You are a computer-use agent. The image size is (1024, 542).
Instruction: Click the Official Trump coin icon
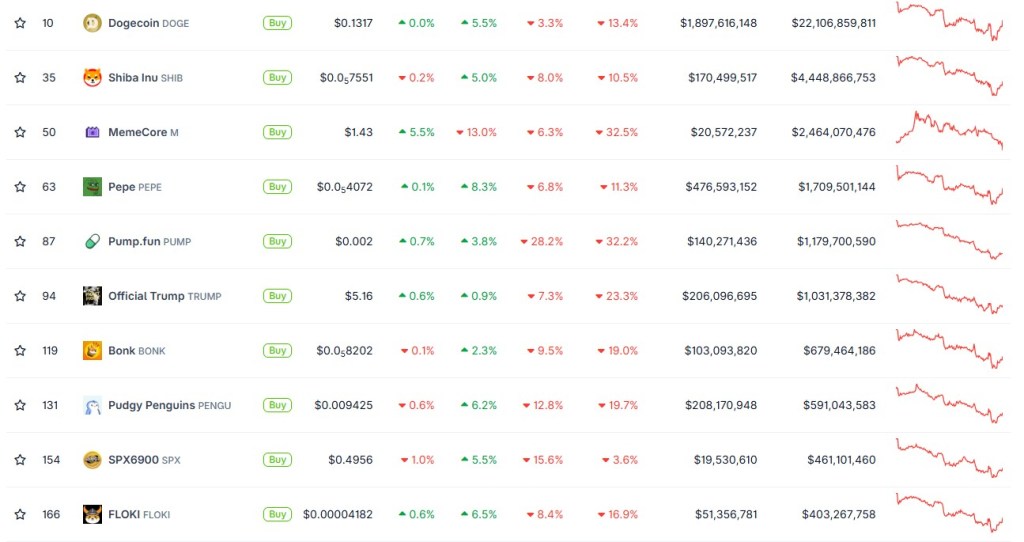(92, 296)
